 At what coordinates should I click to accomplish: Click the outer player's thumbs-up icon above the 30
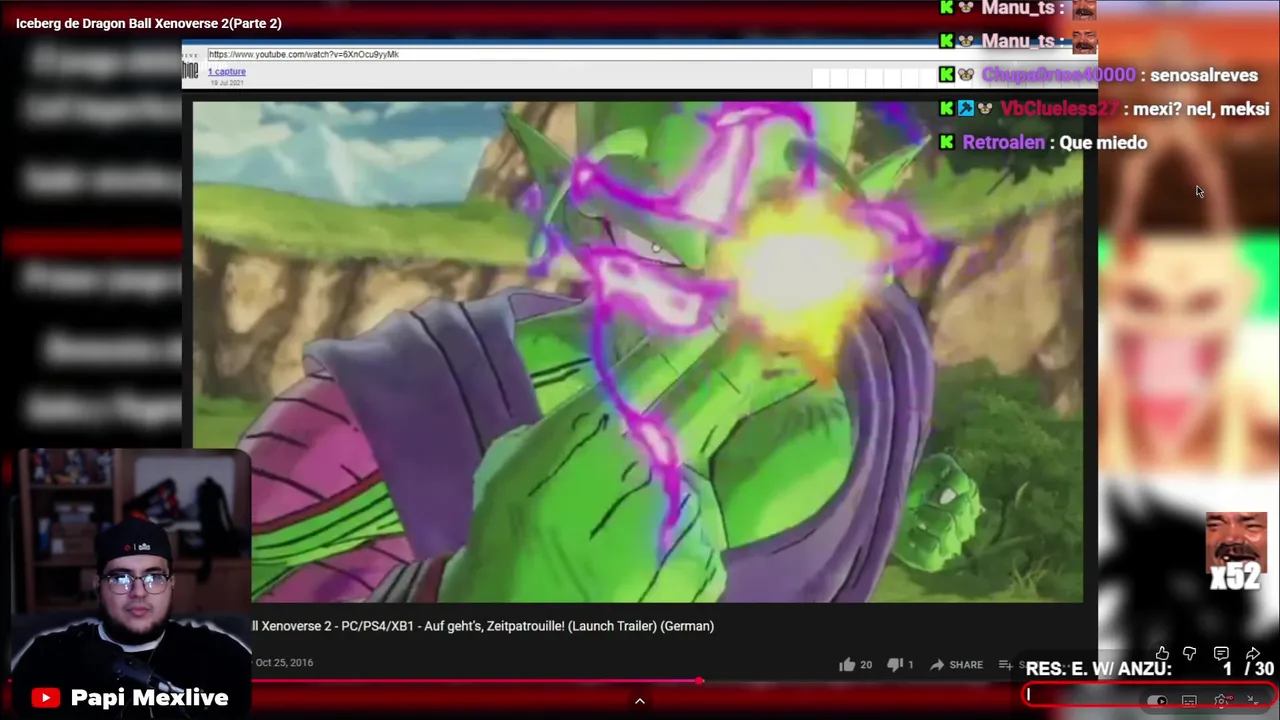[x=1162, y=653]
